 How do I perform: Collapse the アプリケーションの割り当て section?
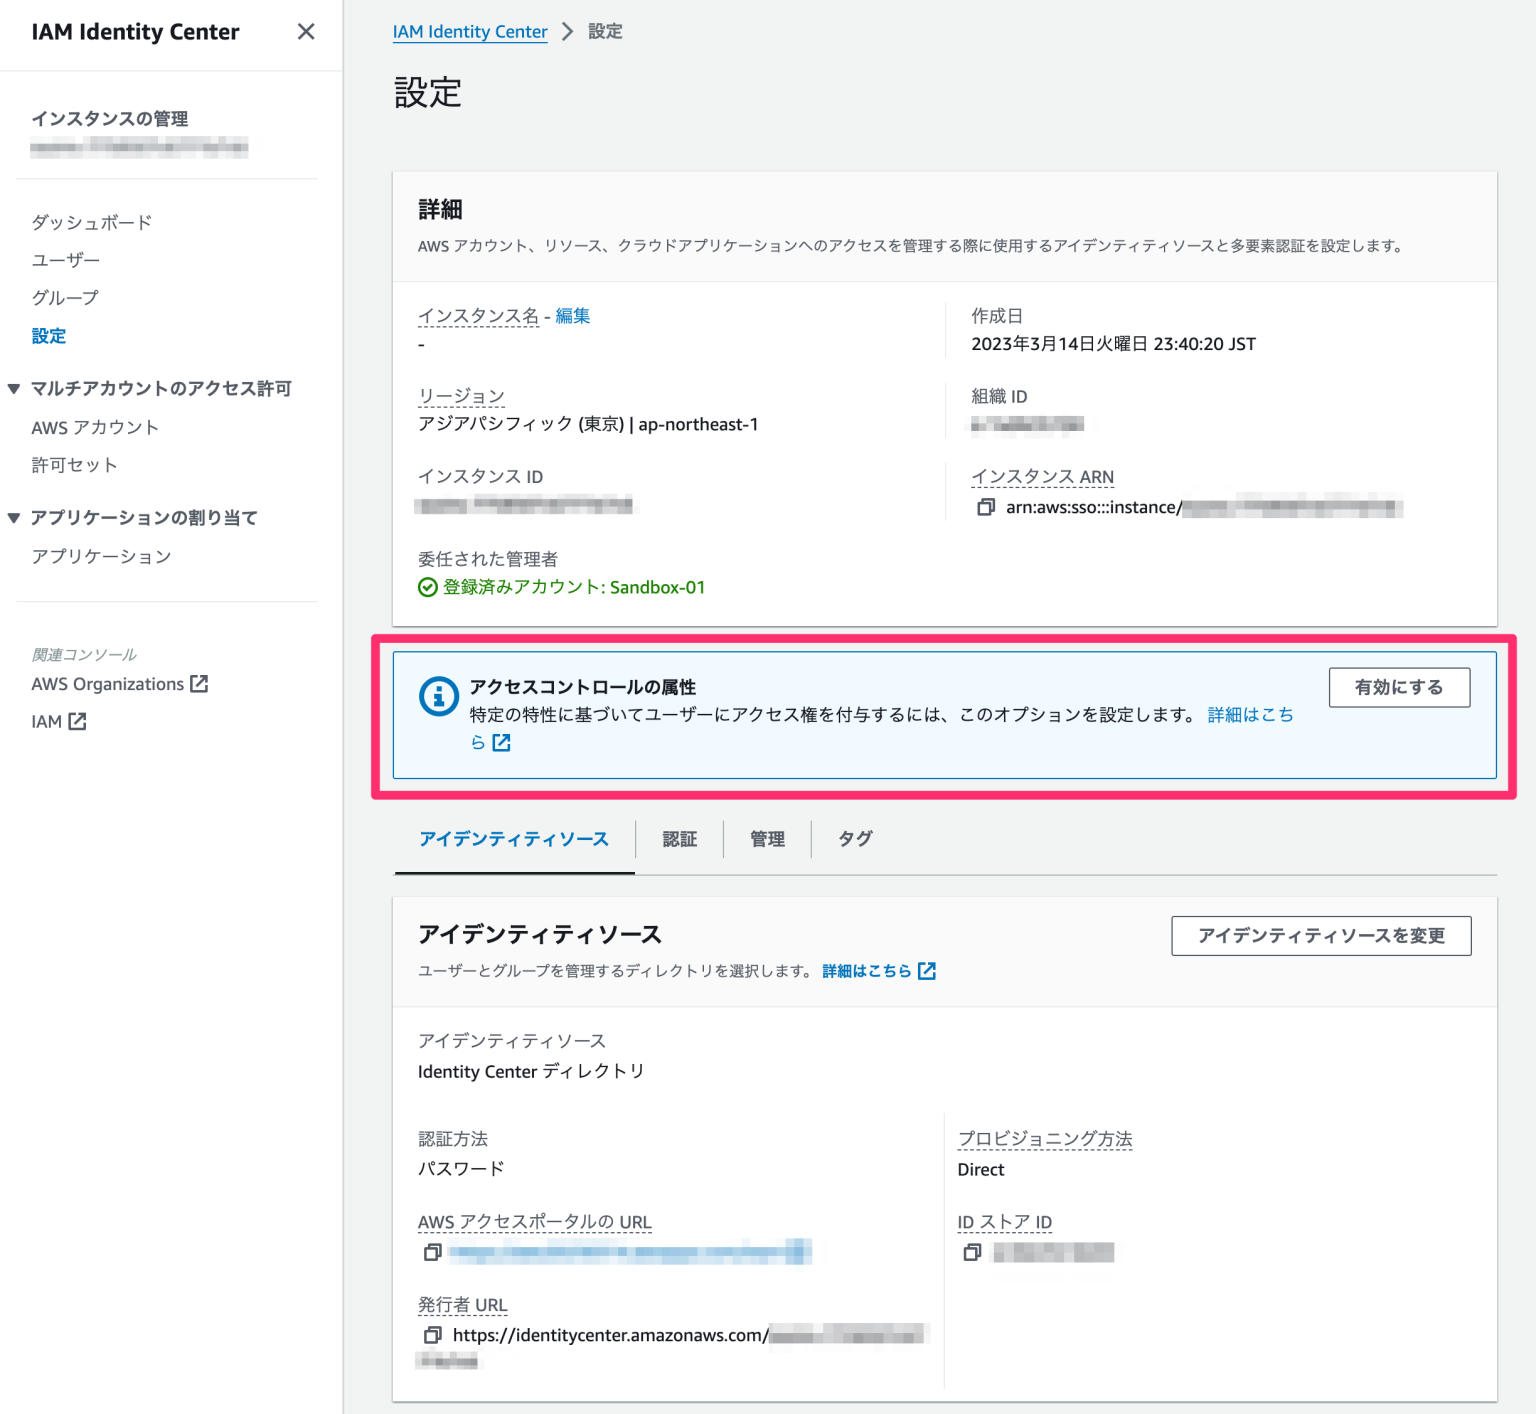click(13, 517)
